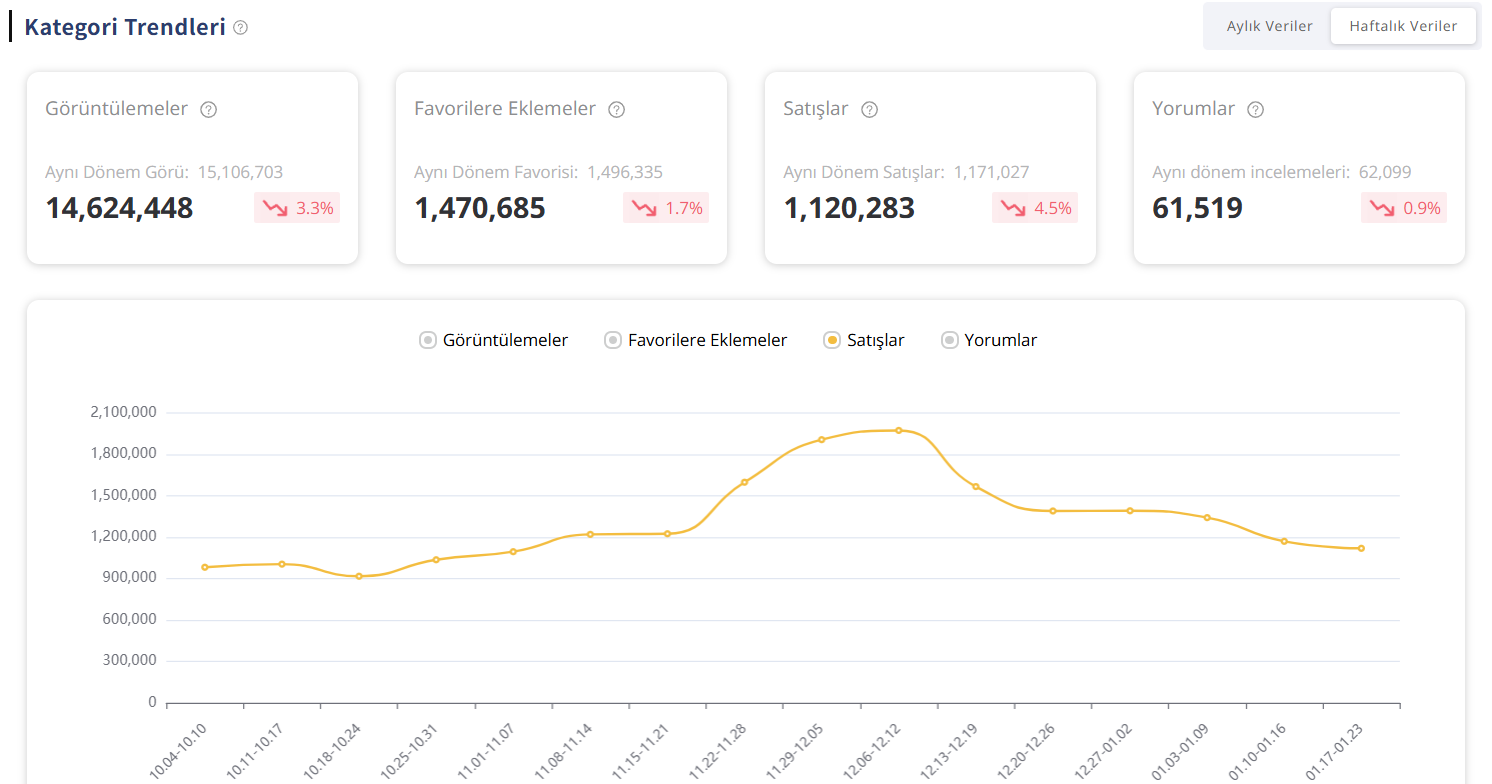Click the 1,120,283 sales total value
Image resolution: width=1492 pixels, height=784 pixels.
click(848, 208)
